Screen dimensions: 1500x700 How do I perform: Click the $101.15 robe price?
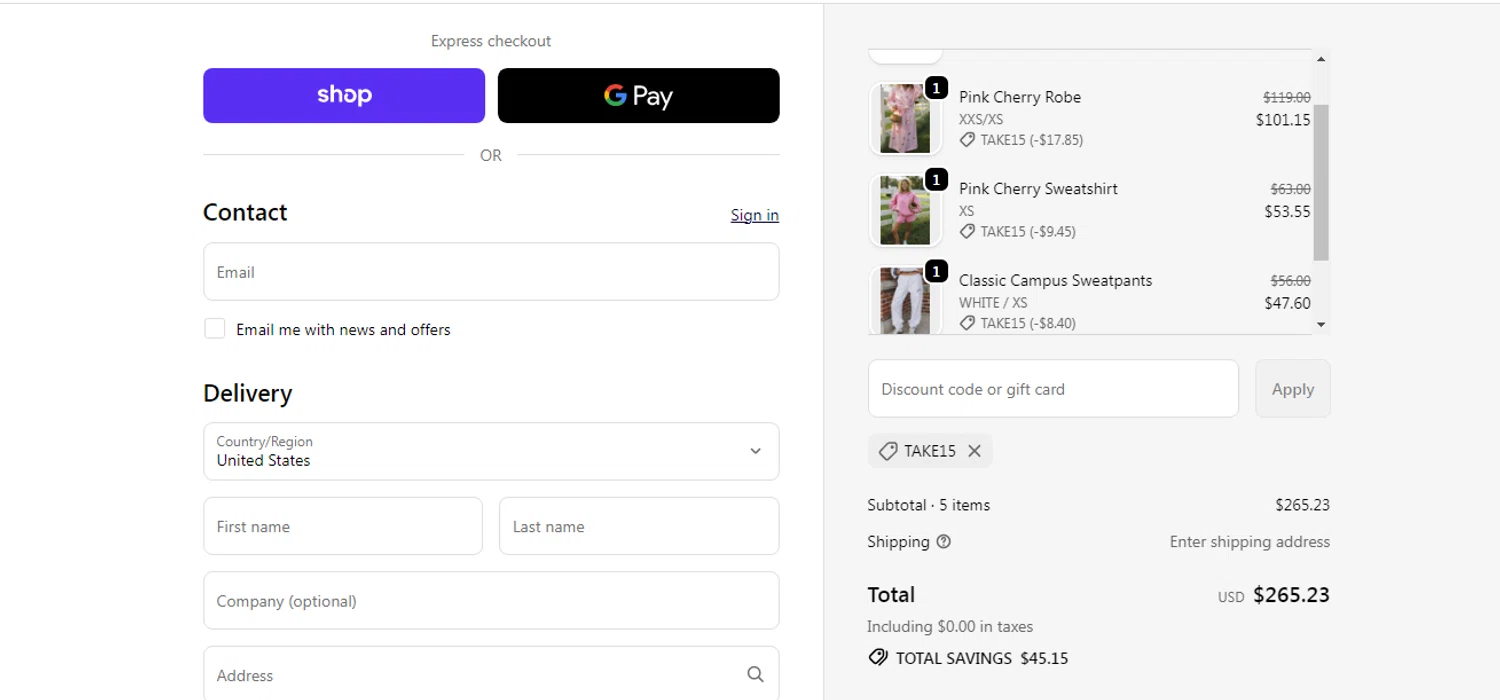[1283, 120]
